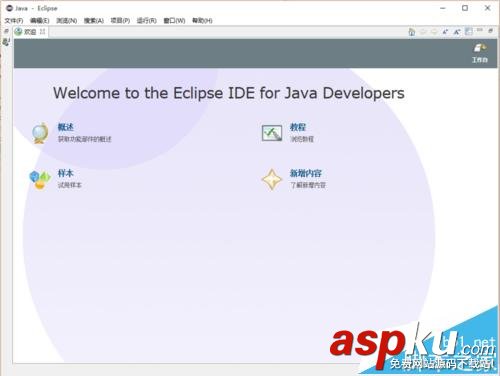The height and width of the screenshot is (376, 500).
Task: Open the 文件(F) menu
Action: (x=14, y=21)
